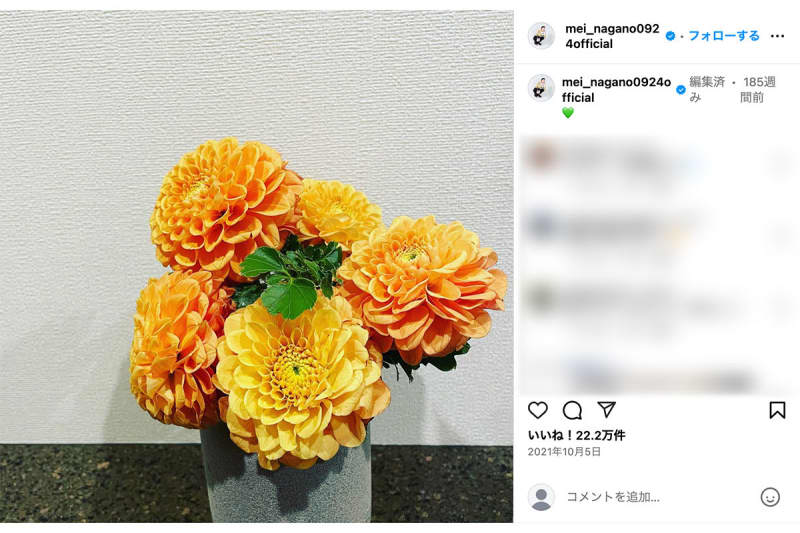
Task: Click the green heart emoji in caption
Action: coord(568,113)
